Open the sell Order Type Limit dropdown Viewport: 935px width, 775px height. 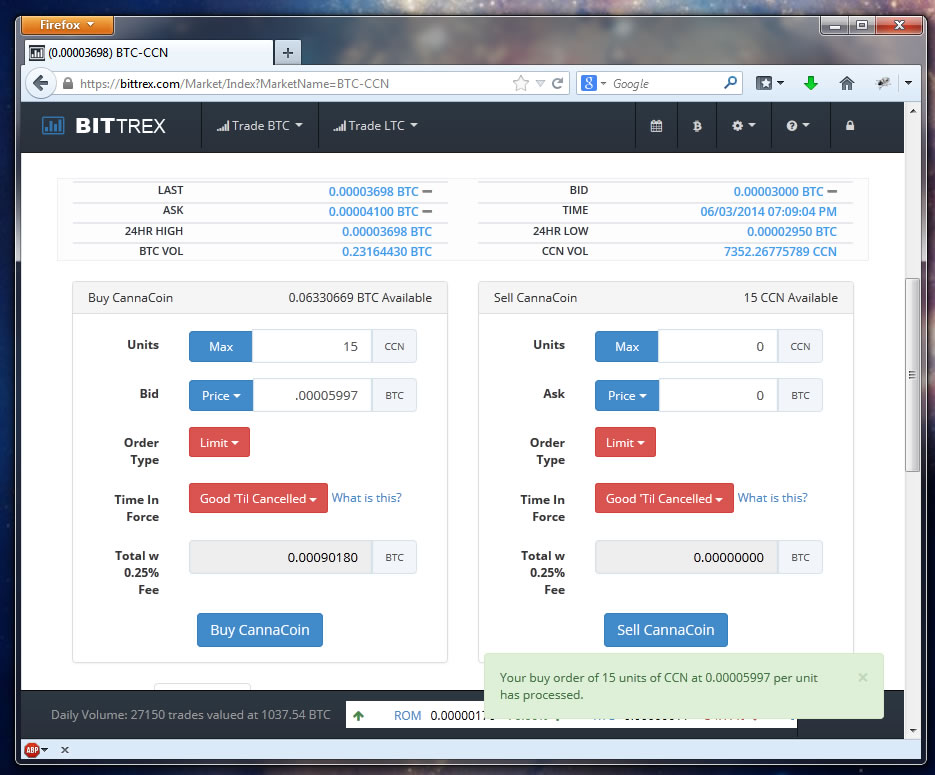[626, 442]
